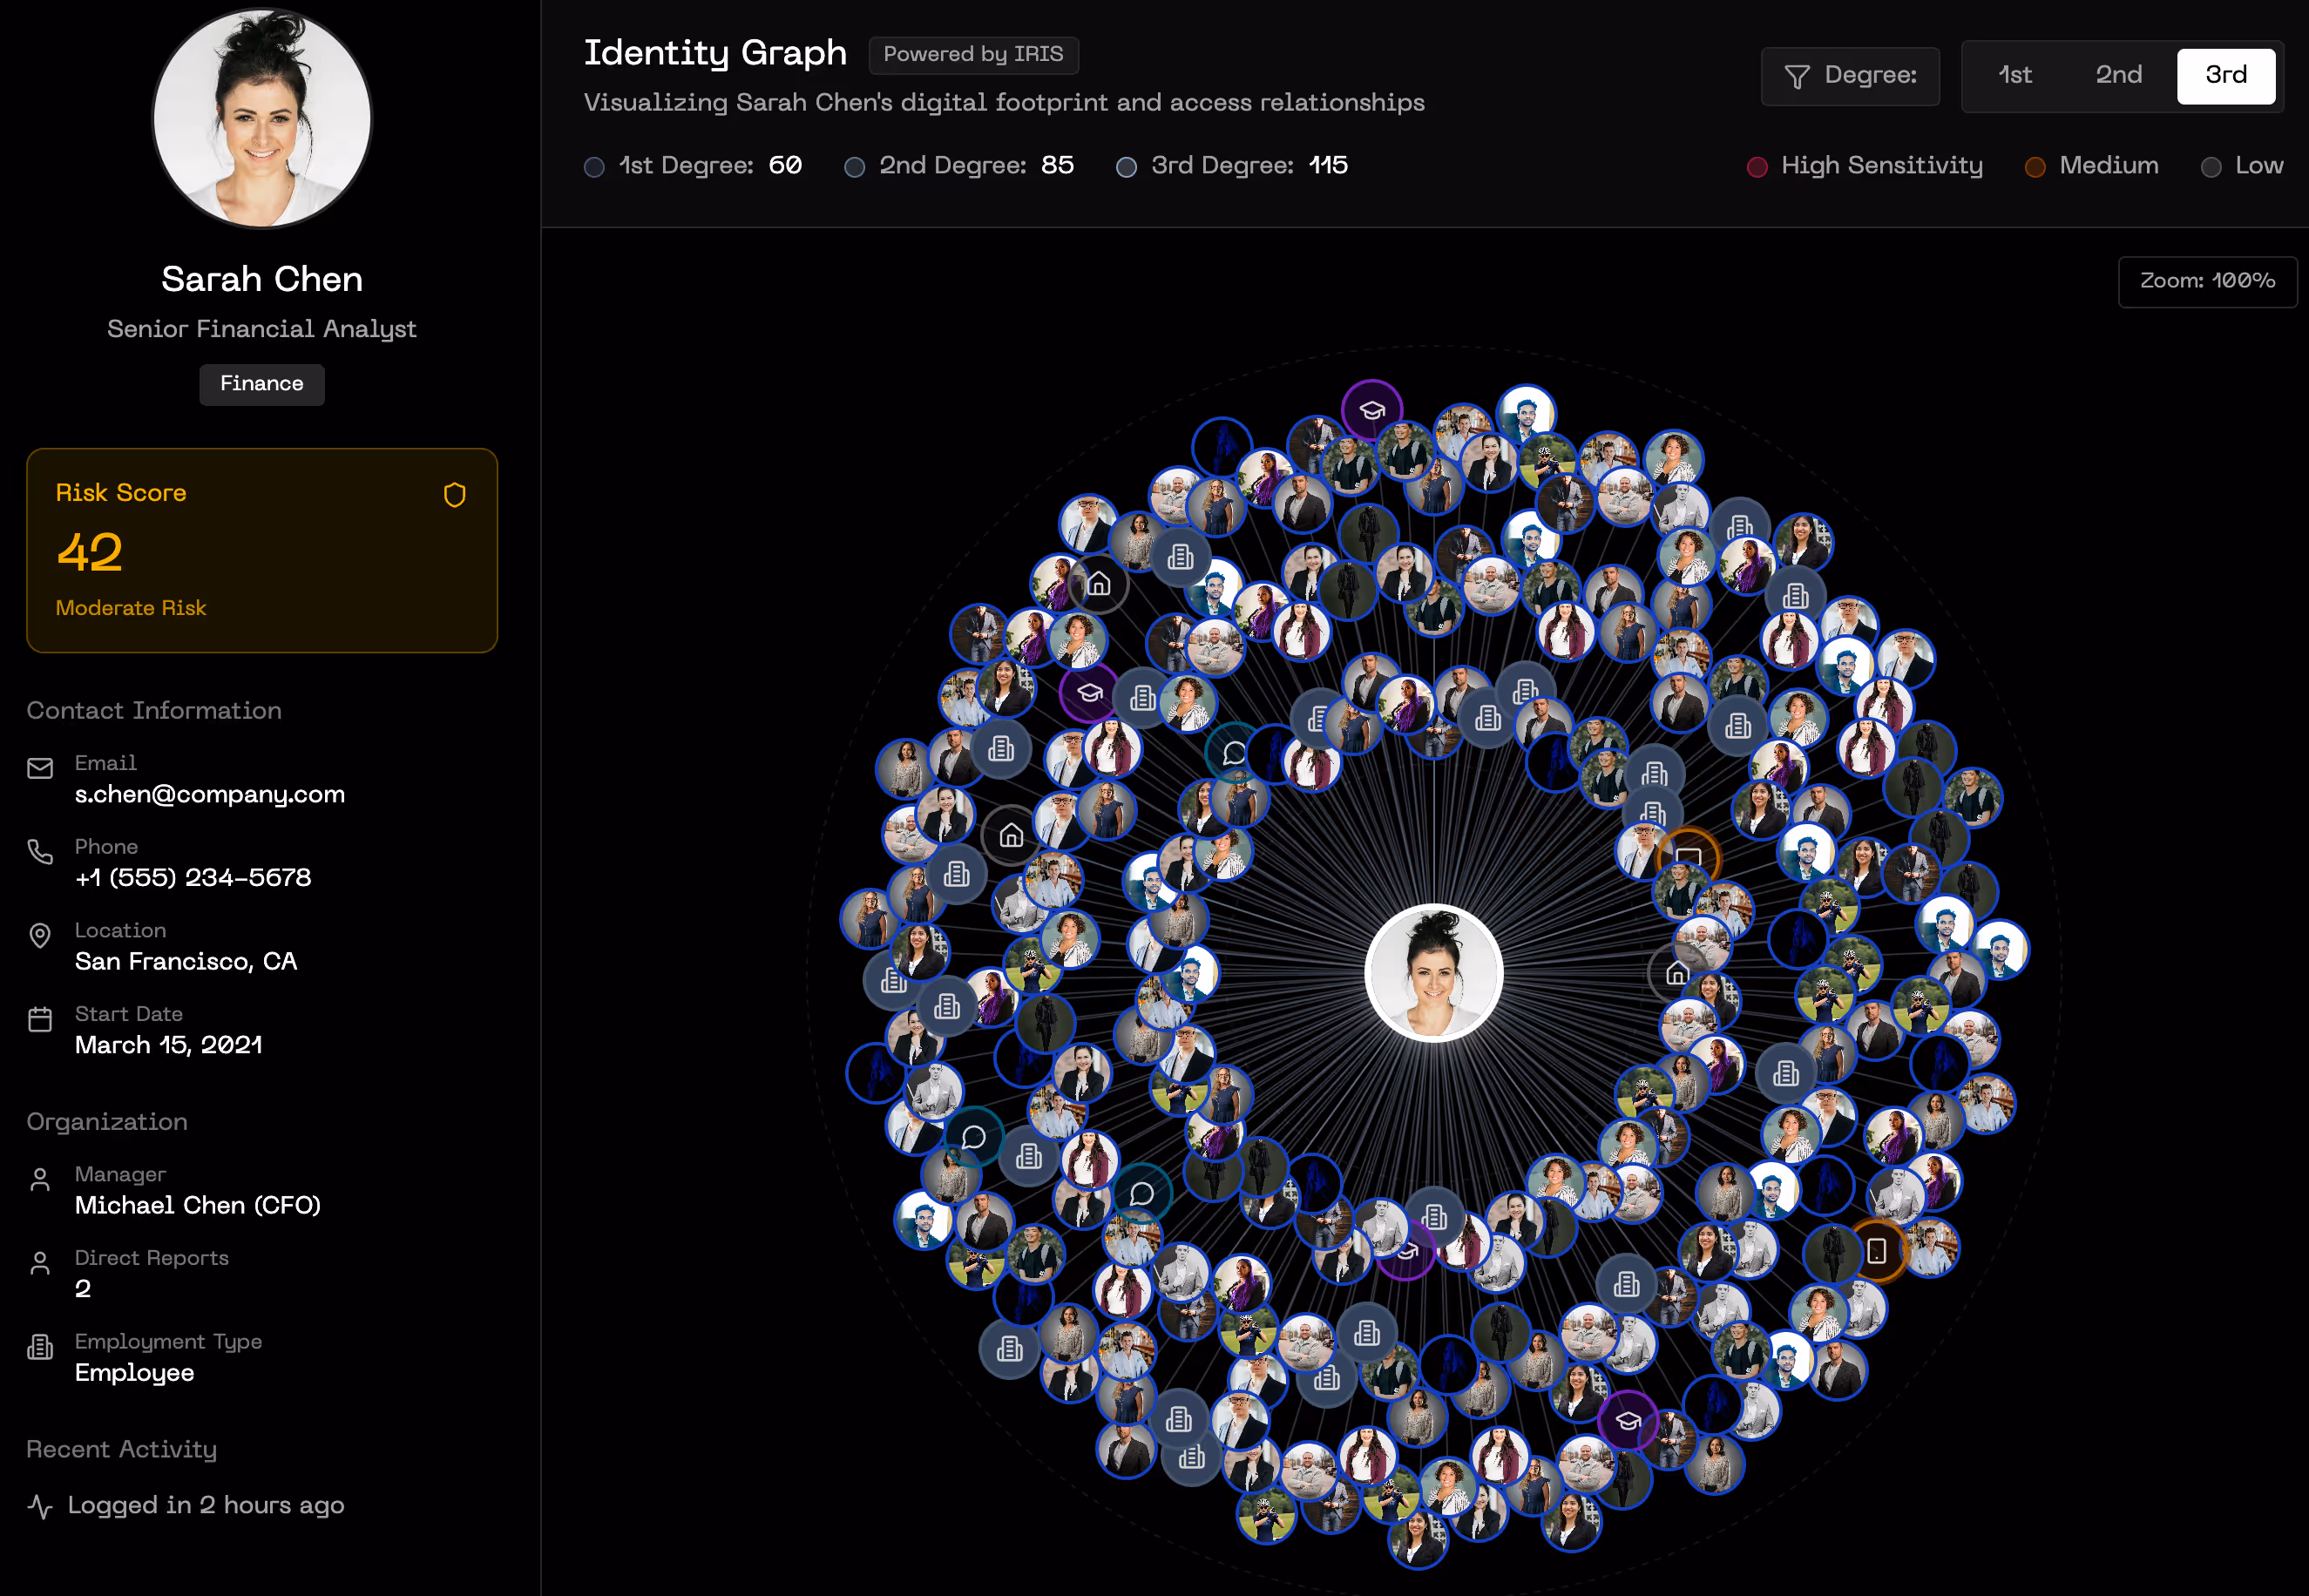Select the orange monitor device node
This screenshot has height=1596, width=2309.
click(x=1688, y=857)
